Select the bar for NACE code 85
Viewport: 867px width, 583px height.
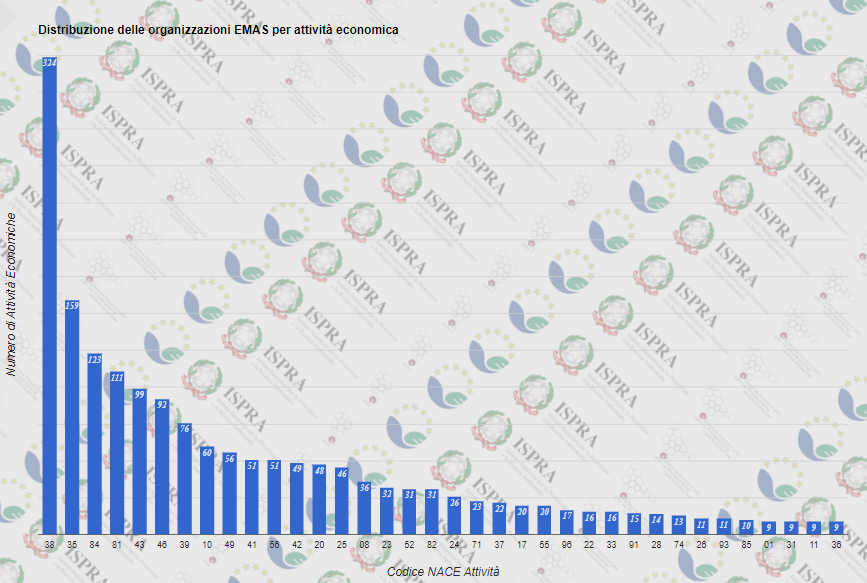(x=746, y=527)
